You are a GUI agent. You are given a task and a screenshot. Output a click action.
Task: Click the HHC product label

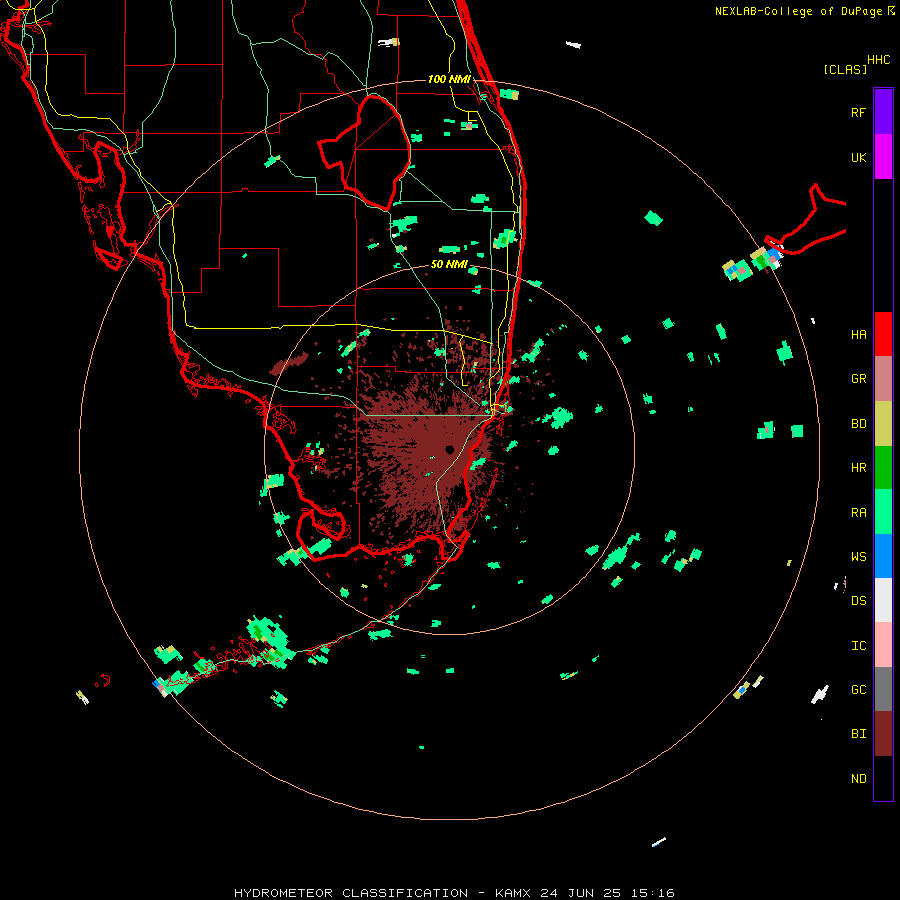(x=878, y=60)
